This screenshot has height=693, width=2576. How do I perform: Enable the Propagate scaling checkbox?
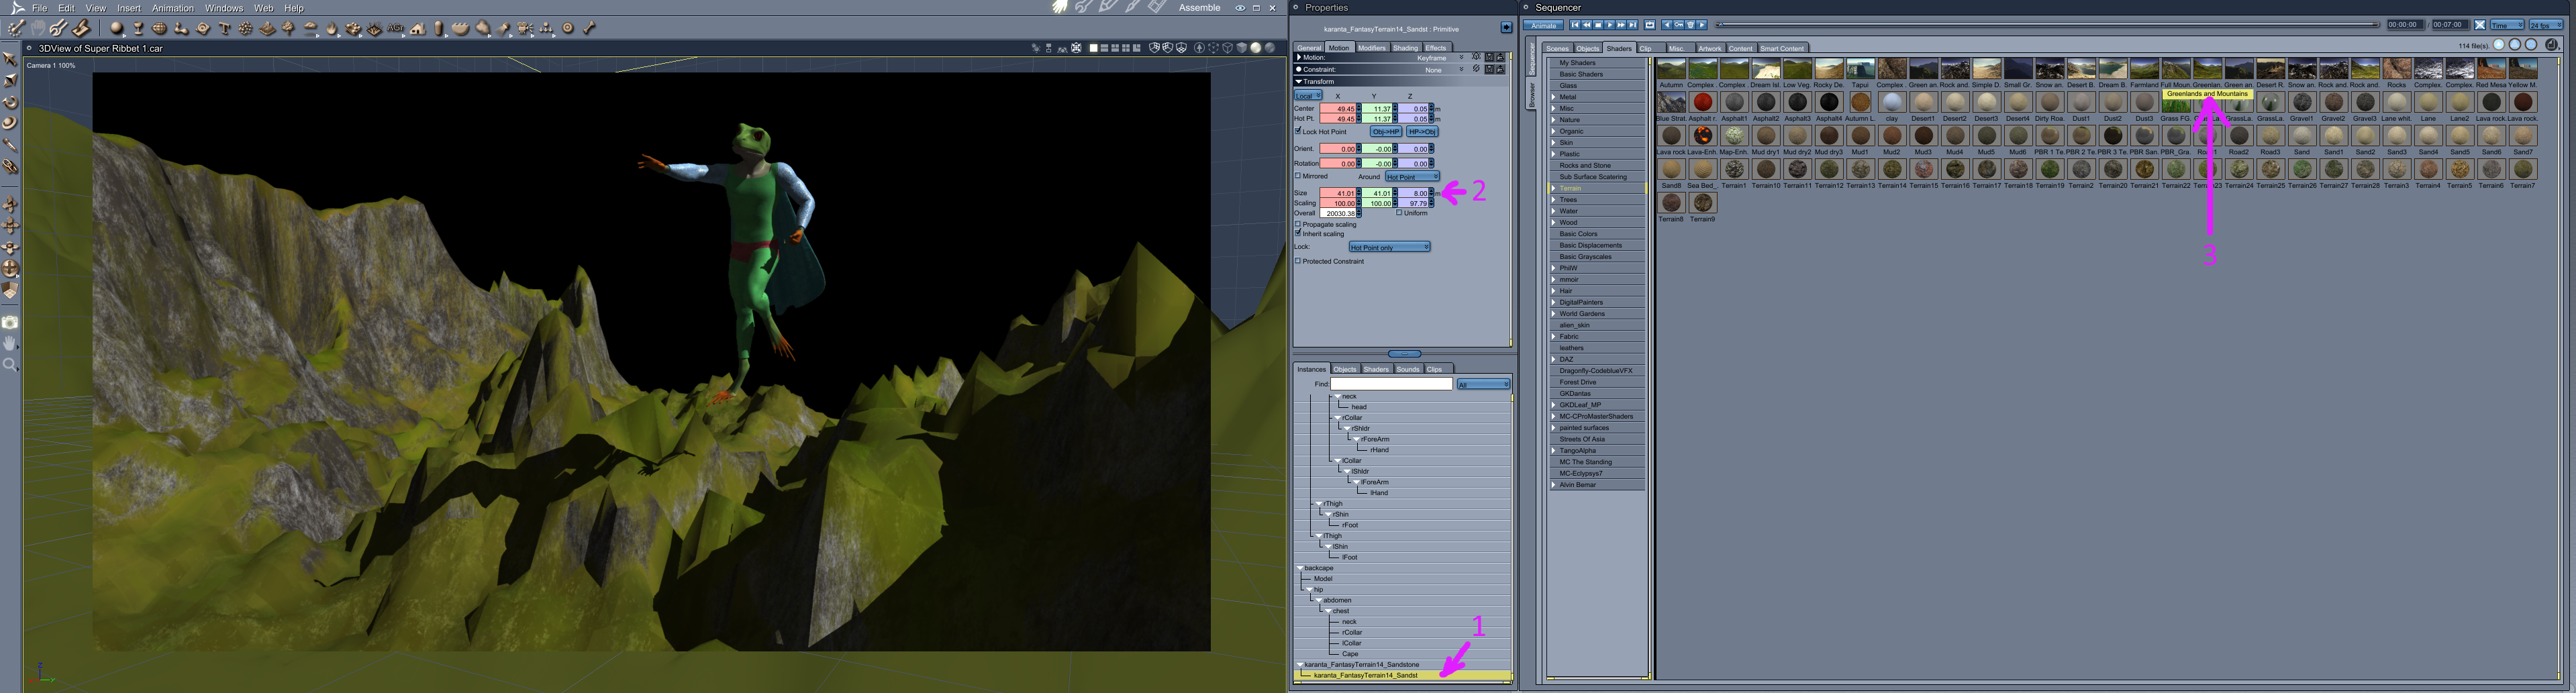point(1298,224)
